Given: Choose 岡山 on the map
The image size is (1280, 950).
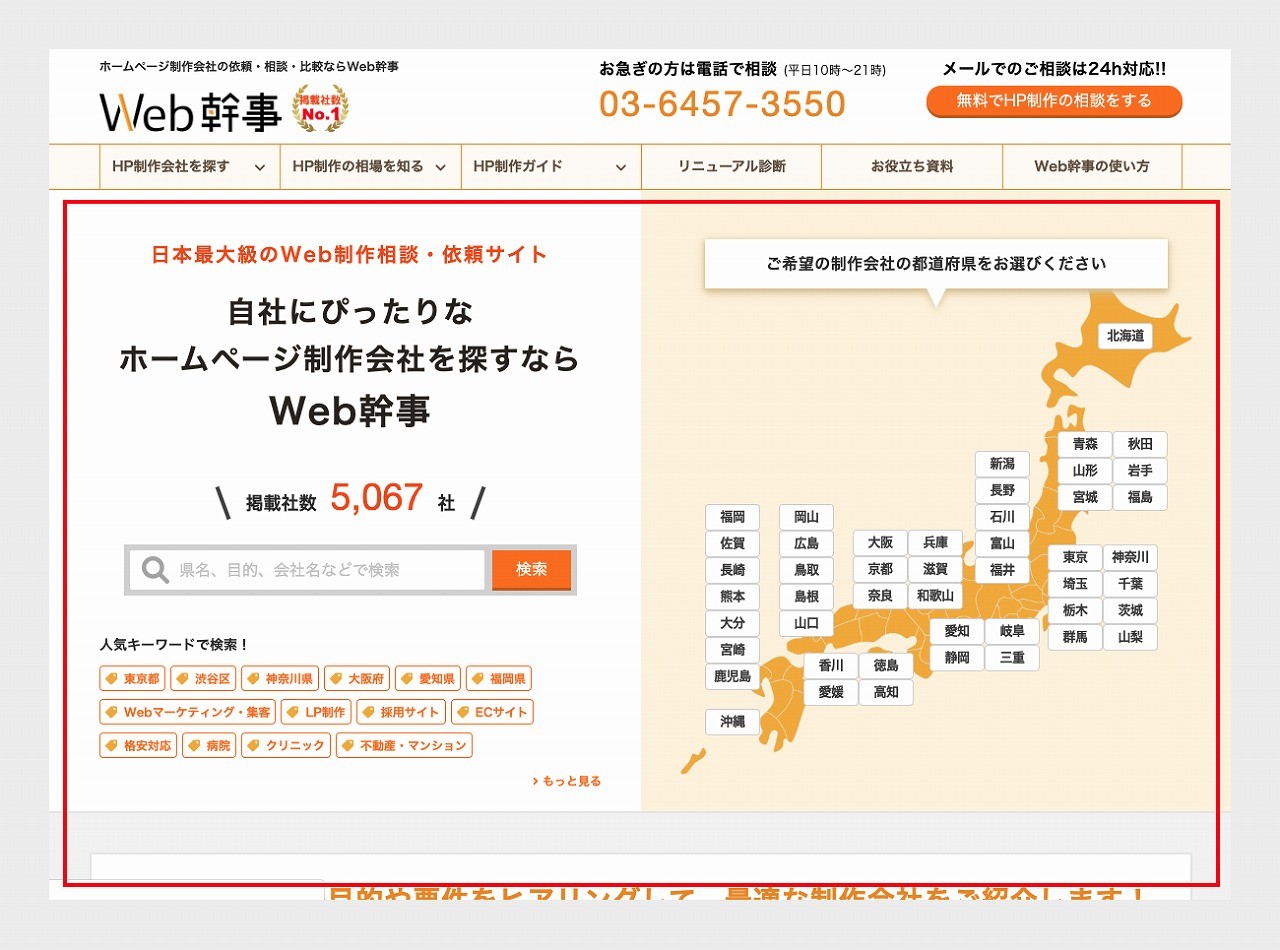Looking at the screenshot, I should [x=806, y=517].
